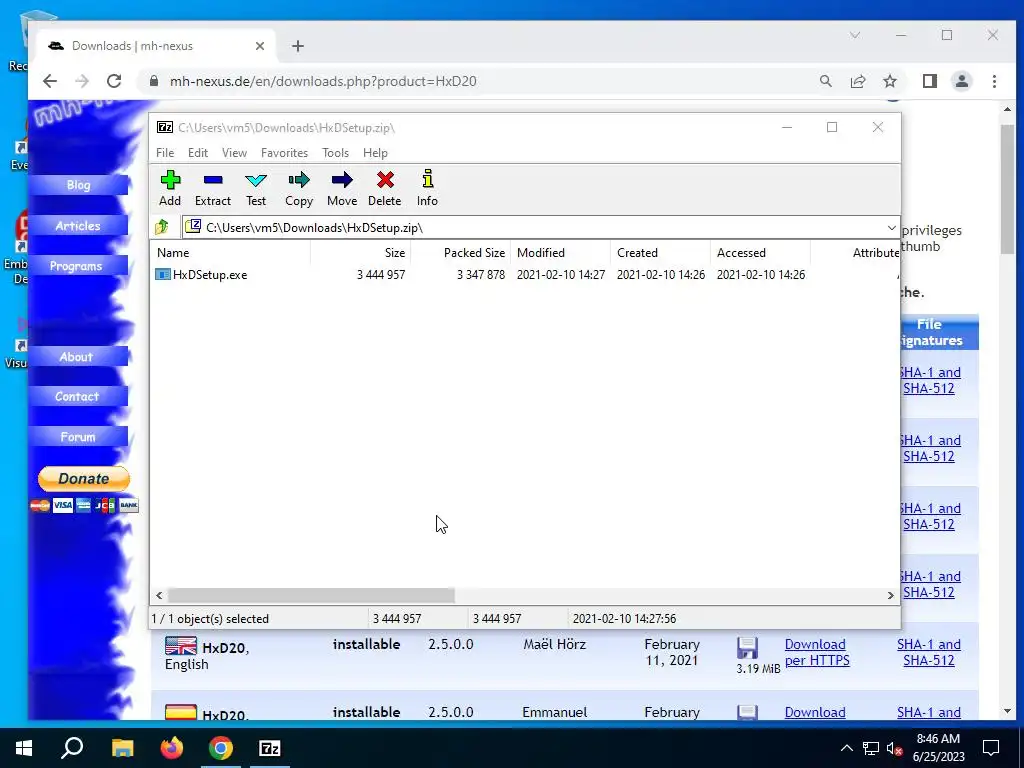The height and width of the screenshot is (768, 1024).
Task: Open the File menu in 7-Zip
Action: [165, 152]
